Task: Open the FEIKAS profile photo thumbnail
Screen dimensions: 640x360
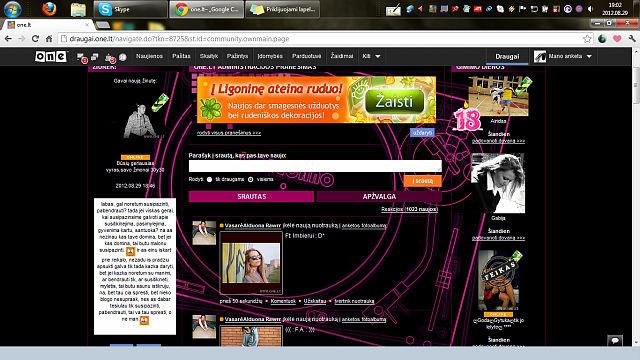Action: [498, 280]
